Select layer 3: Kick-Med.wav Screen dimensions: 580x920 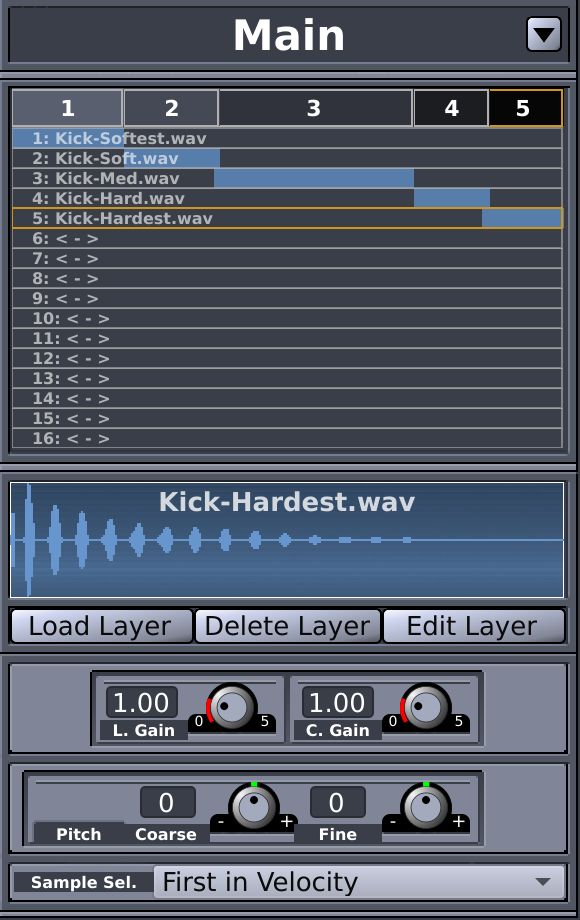click(287, 178)
